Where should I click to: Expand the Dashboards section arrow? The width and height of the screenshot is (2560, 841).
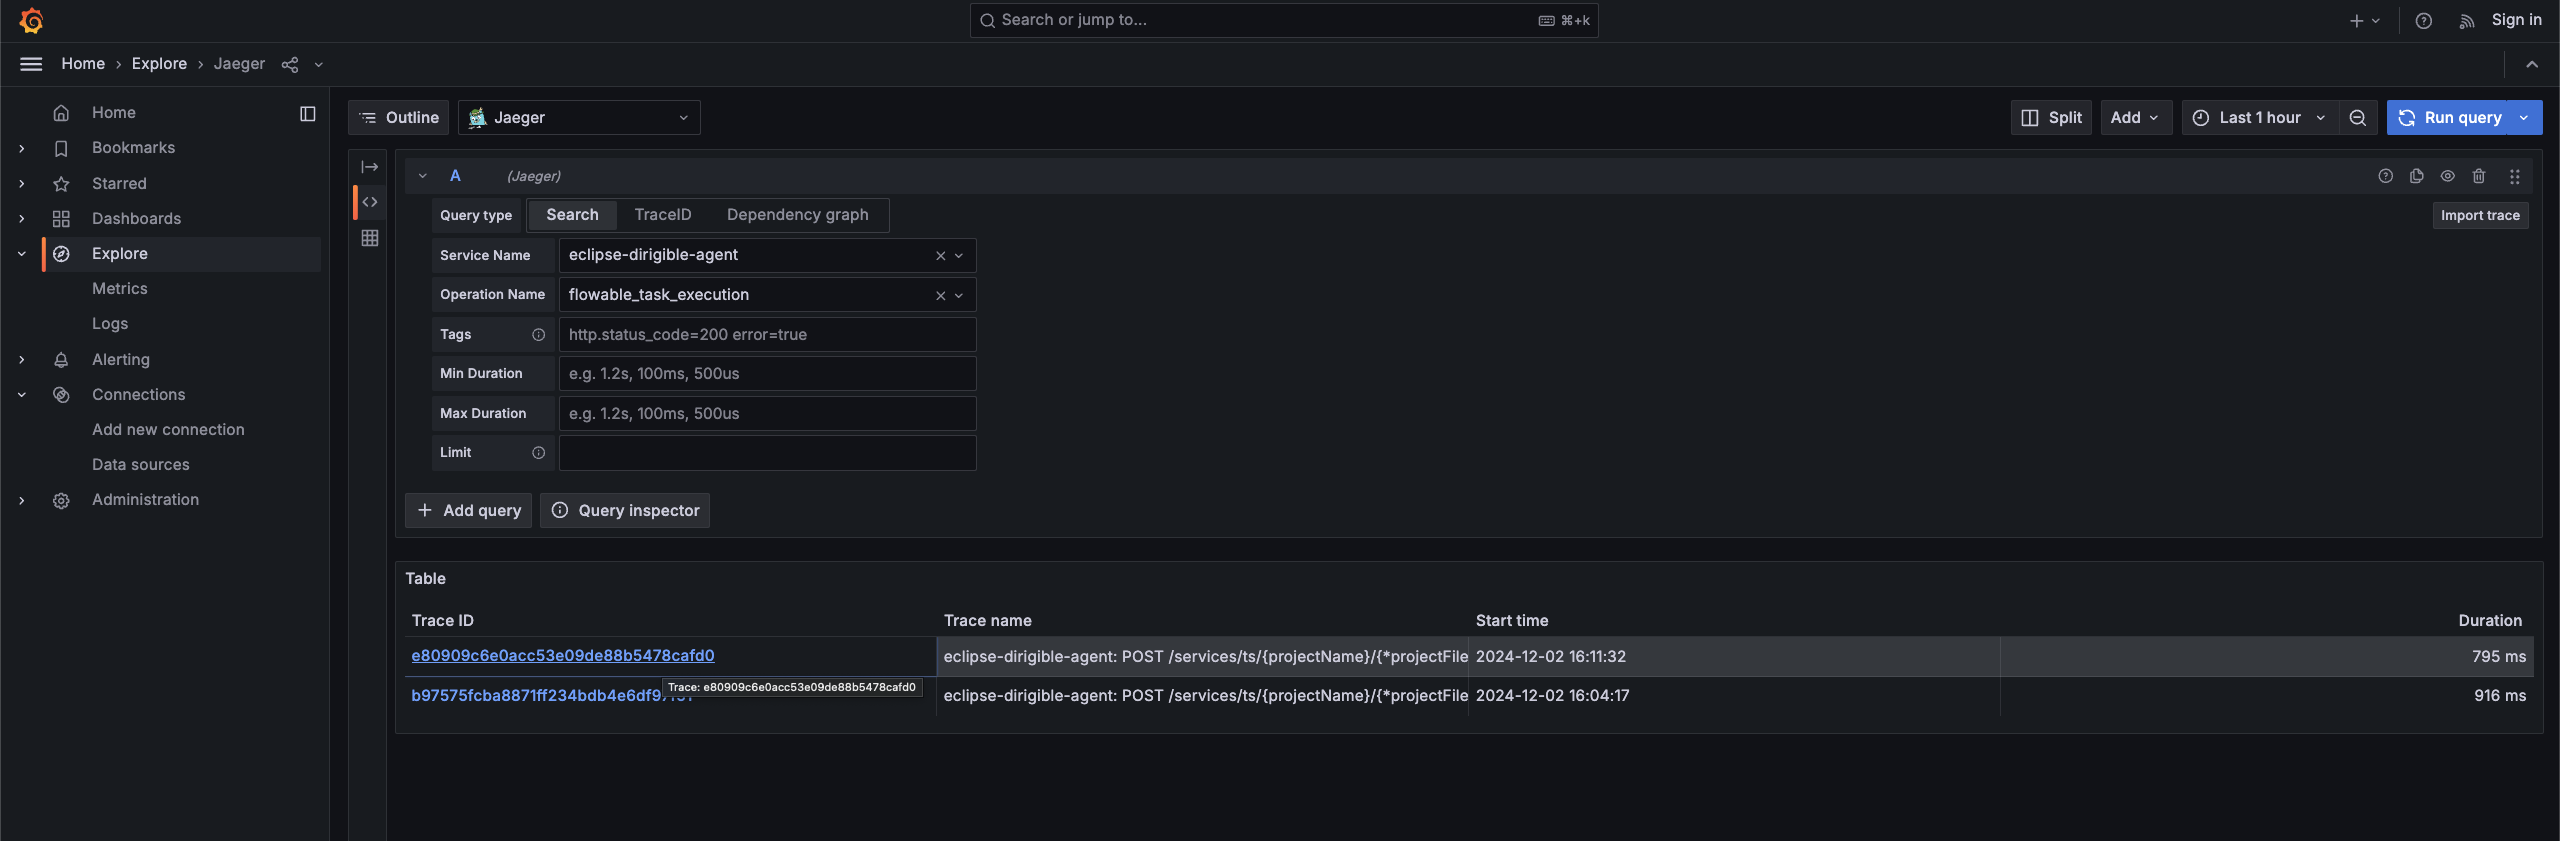click(22, 219)
